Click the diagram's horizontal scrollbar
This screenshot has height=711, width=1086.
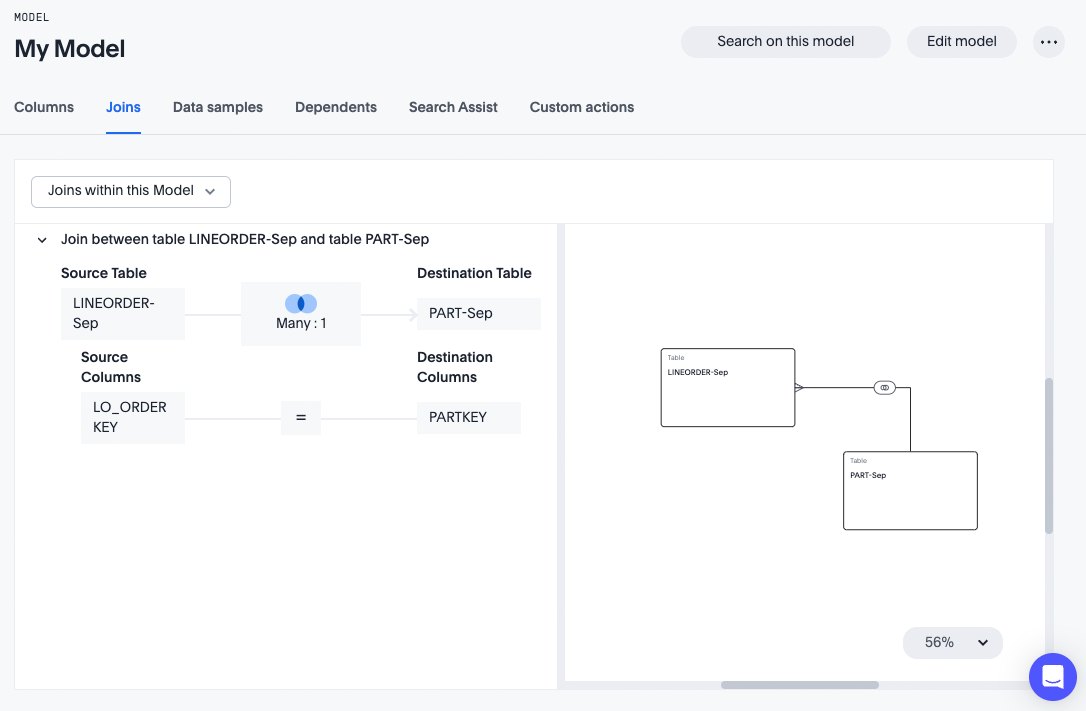coord(799,685)
